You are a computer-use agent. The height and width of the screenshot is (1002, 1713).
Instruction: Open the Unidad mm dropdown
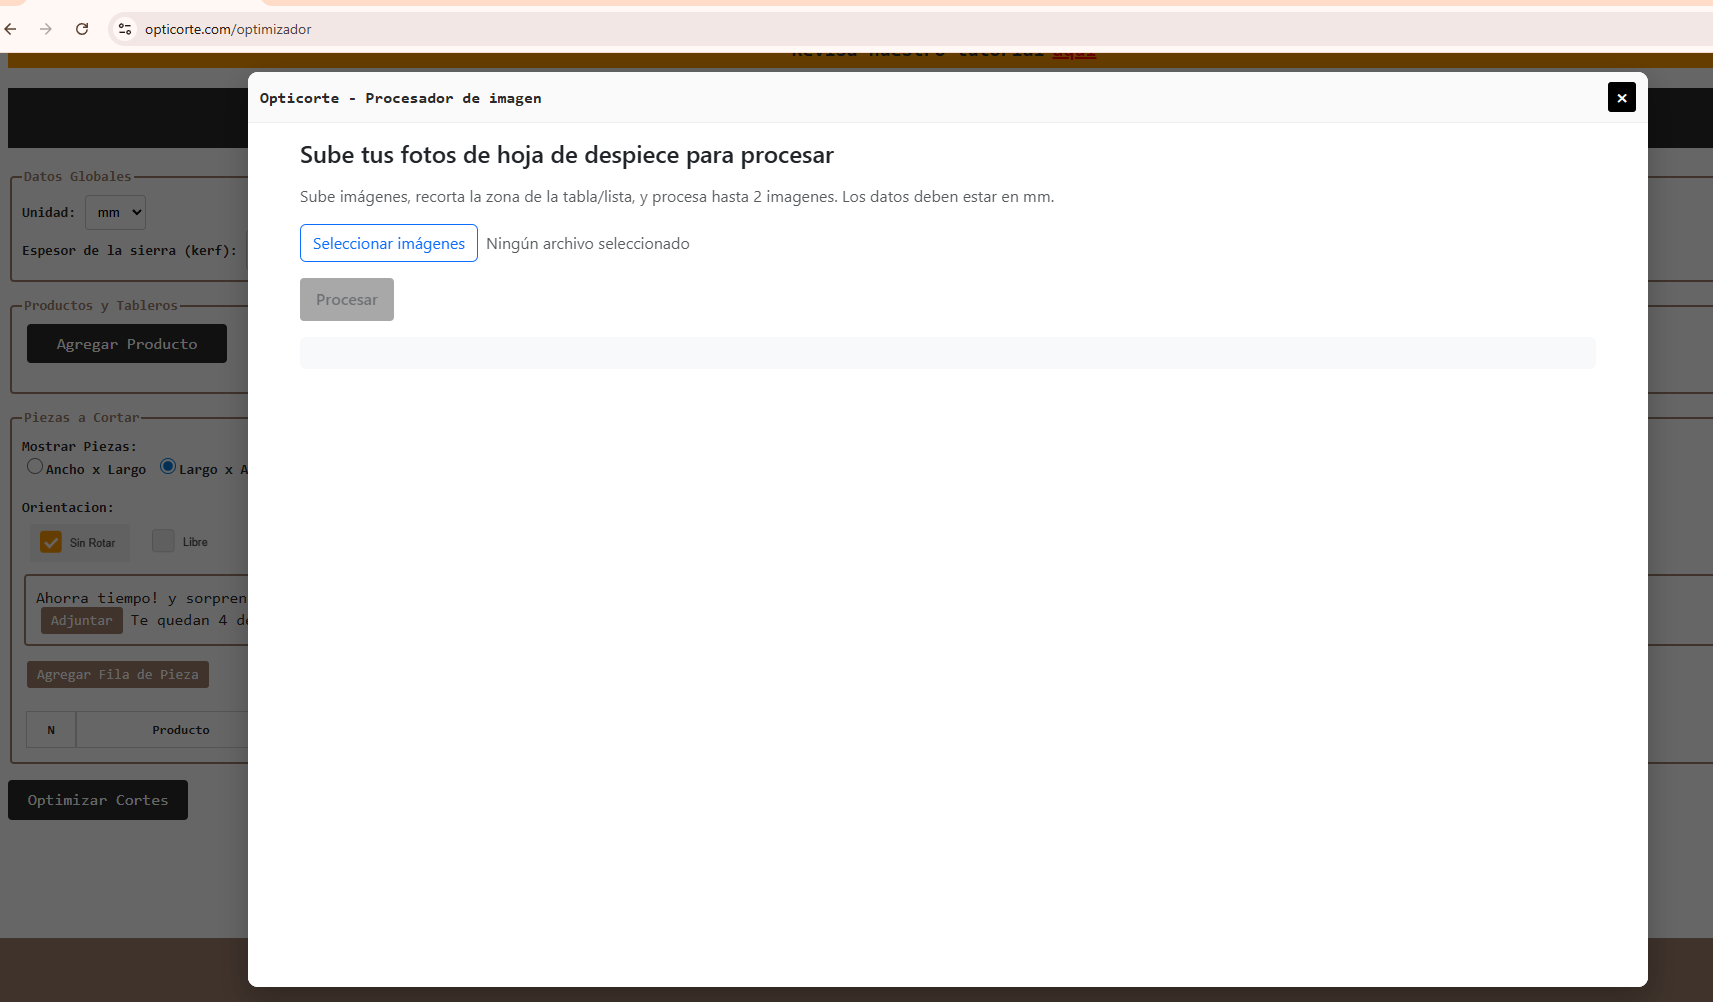click(115, 212)
